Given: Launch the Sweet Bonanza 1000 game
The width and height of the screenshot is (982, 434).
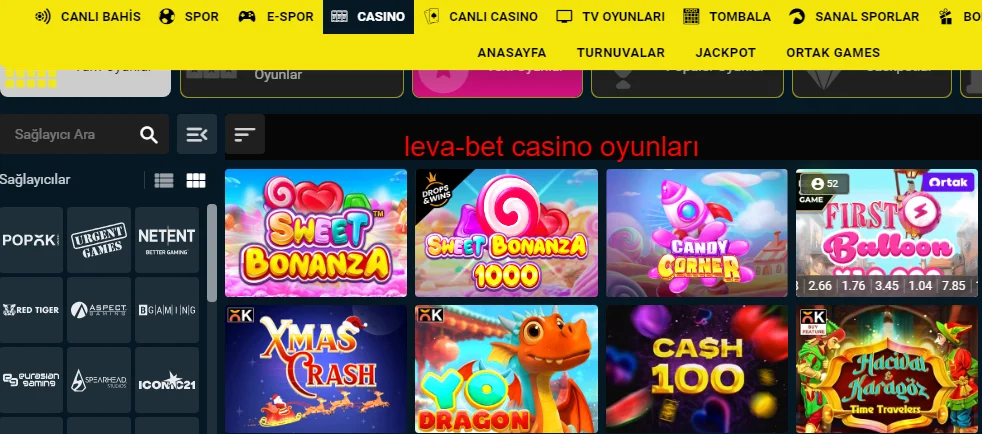Looking at the screenshot, I should (x=507, y=233).
